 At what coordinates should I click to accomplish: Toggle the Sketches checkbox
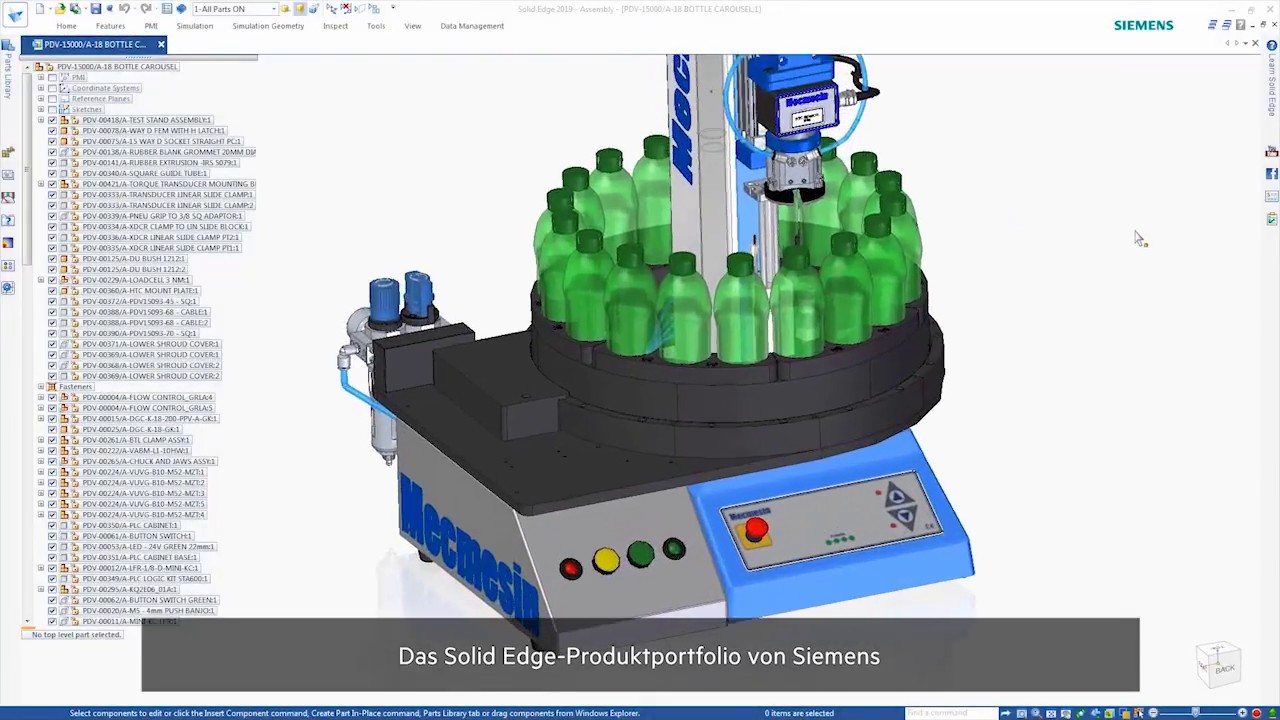(52, 109)
